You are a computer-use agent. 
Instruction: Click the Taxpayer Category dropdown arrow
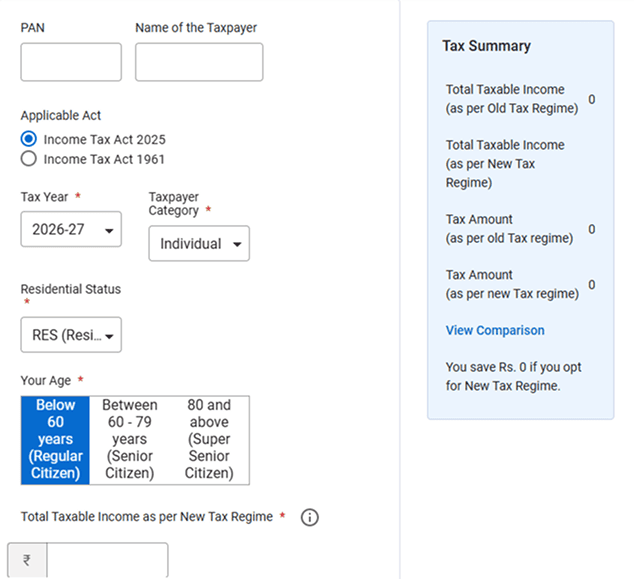pos(237,244)
